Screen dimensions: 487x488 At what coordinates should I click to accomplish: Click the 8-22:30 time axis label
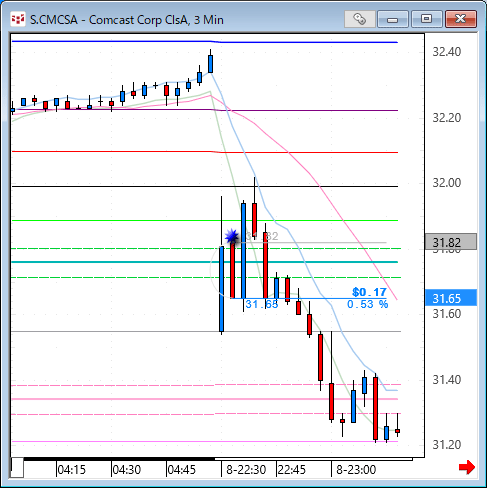(x=246, y=470)
